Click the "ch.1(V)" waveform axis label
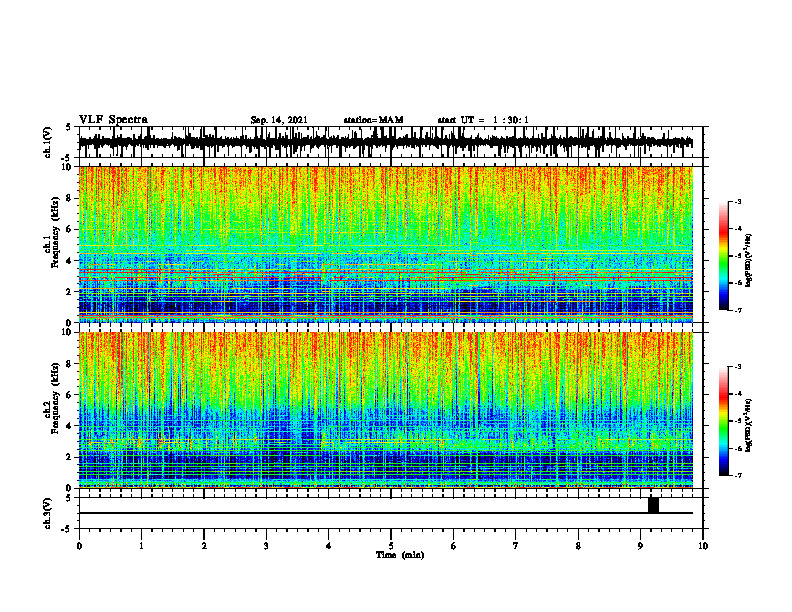Screen dimensions: 792x612 48,142
